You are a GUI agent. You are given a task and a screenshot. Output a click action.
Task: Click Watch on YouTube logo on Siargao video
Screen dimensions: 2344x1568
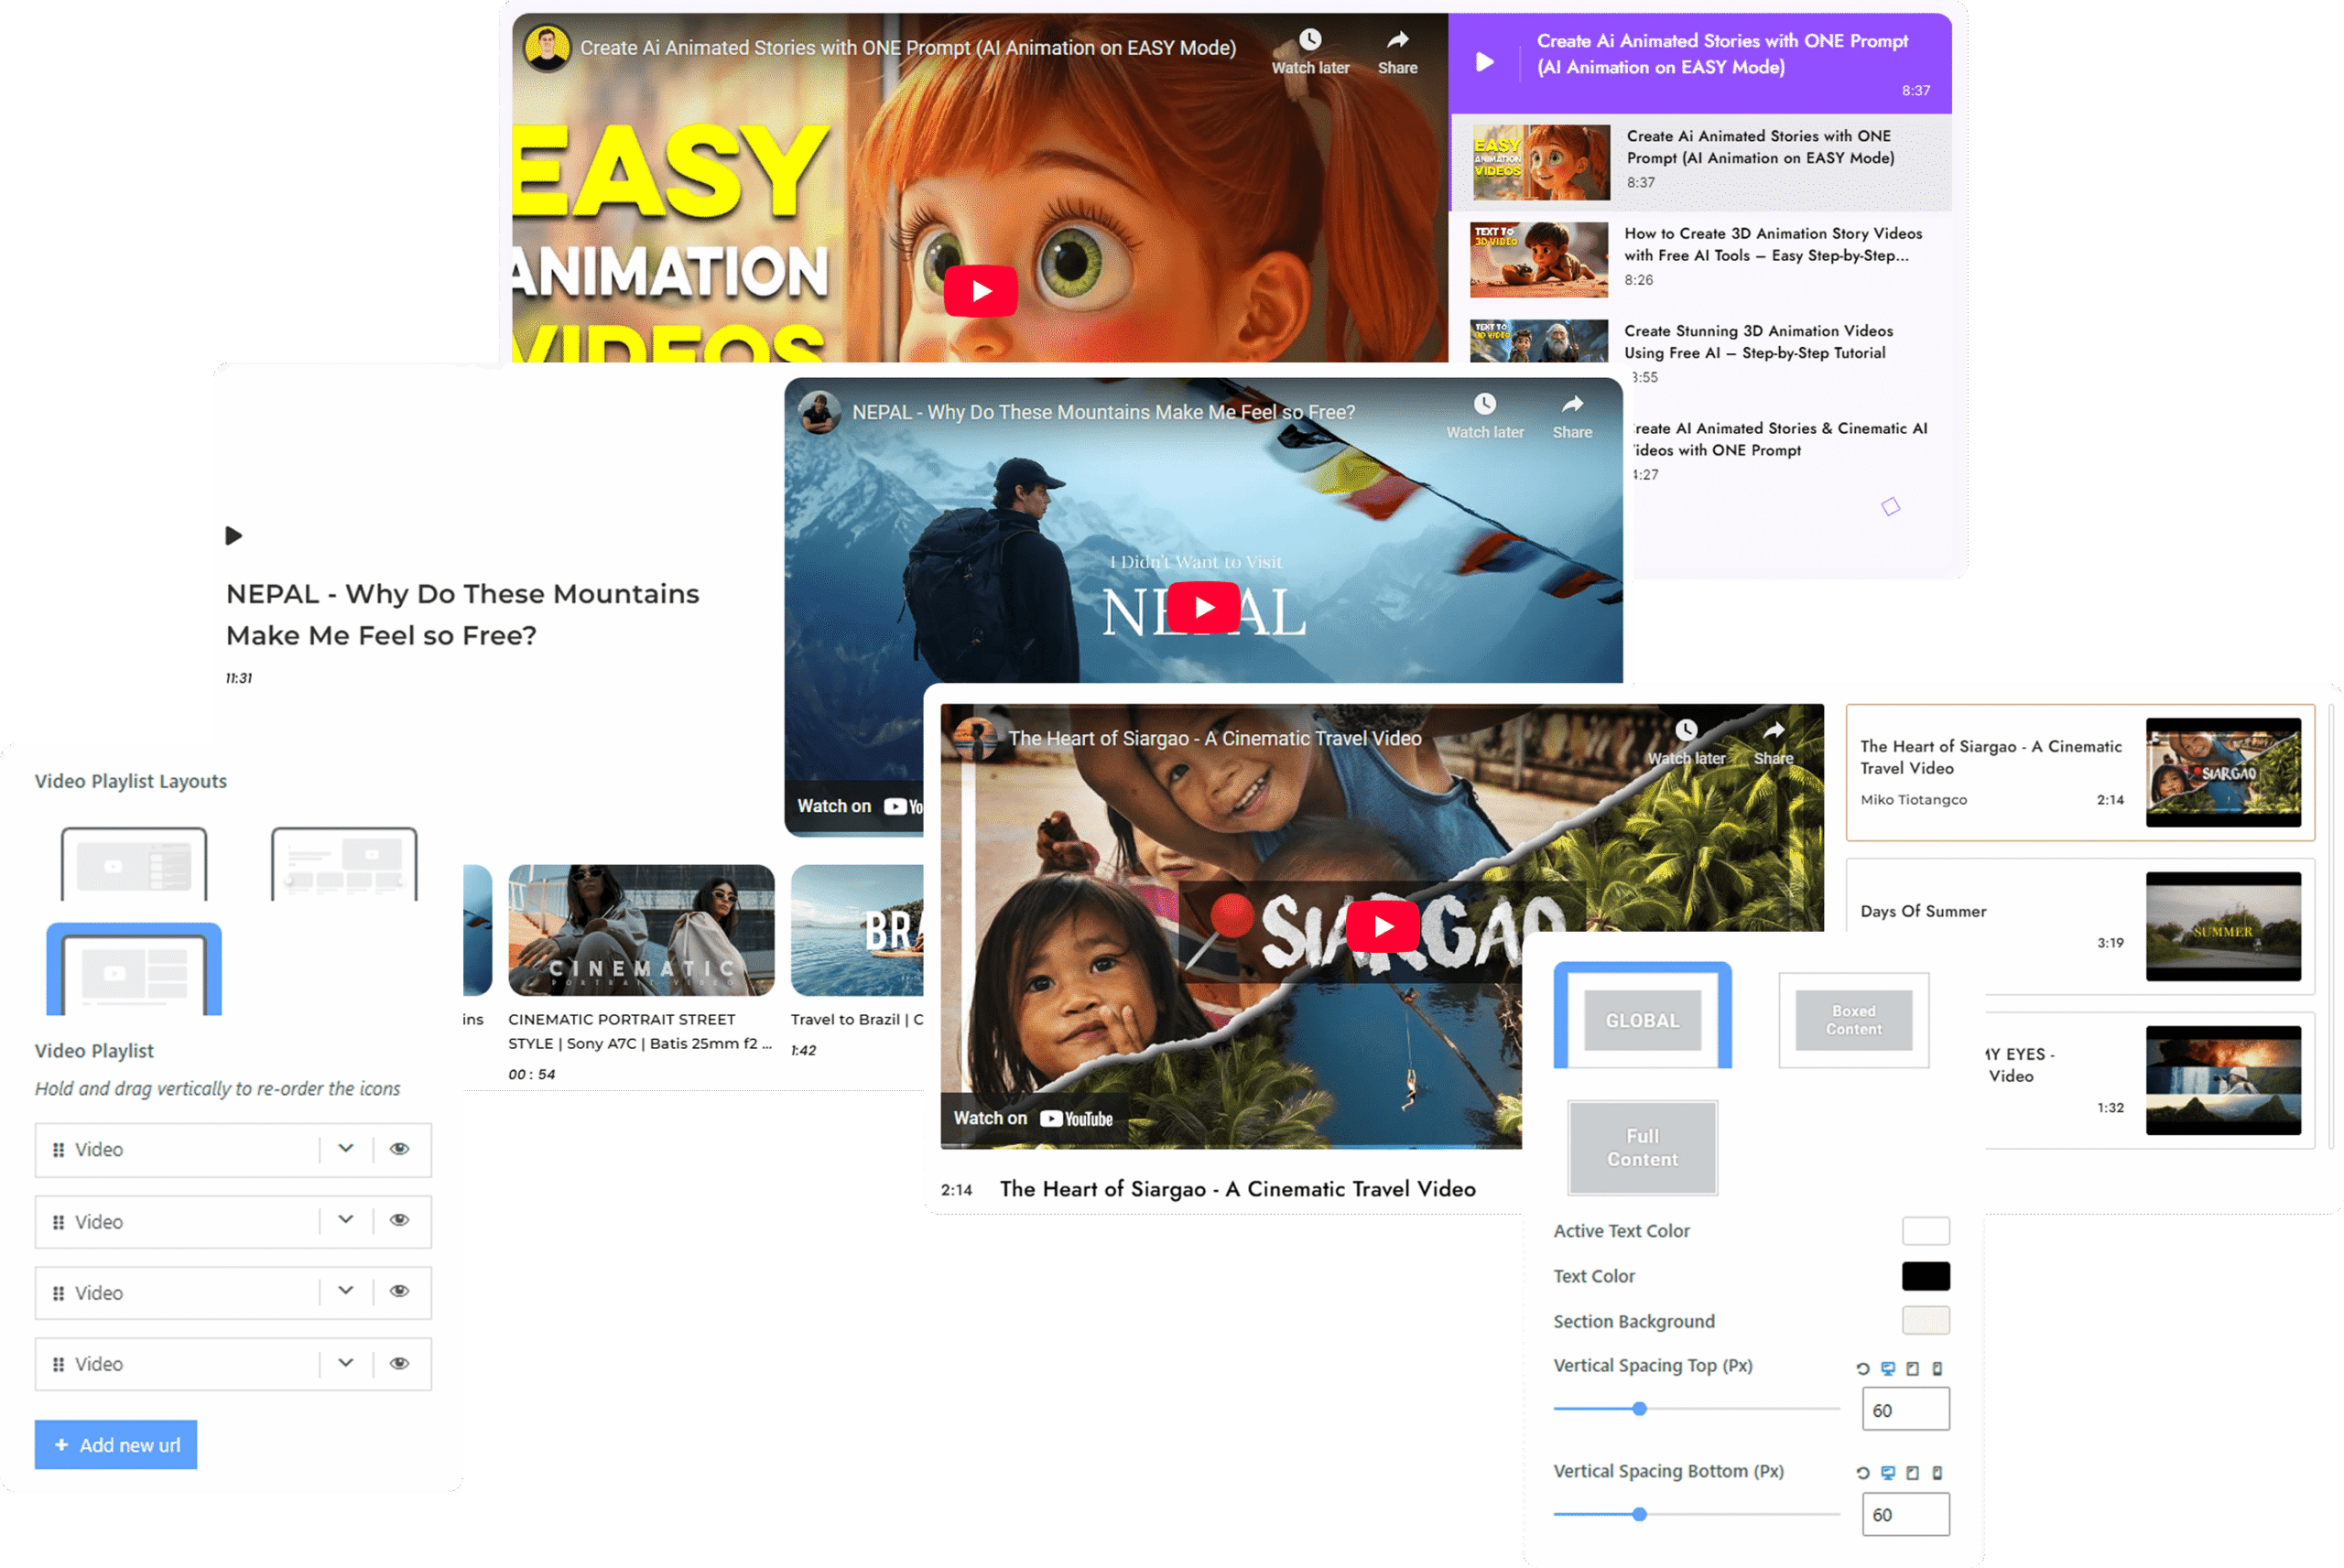pyautogui.click(x=1076, y=1119)
